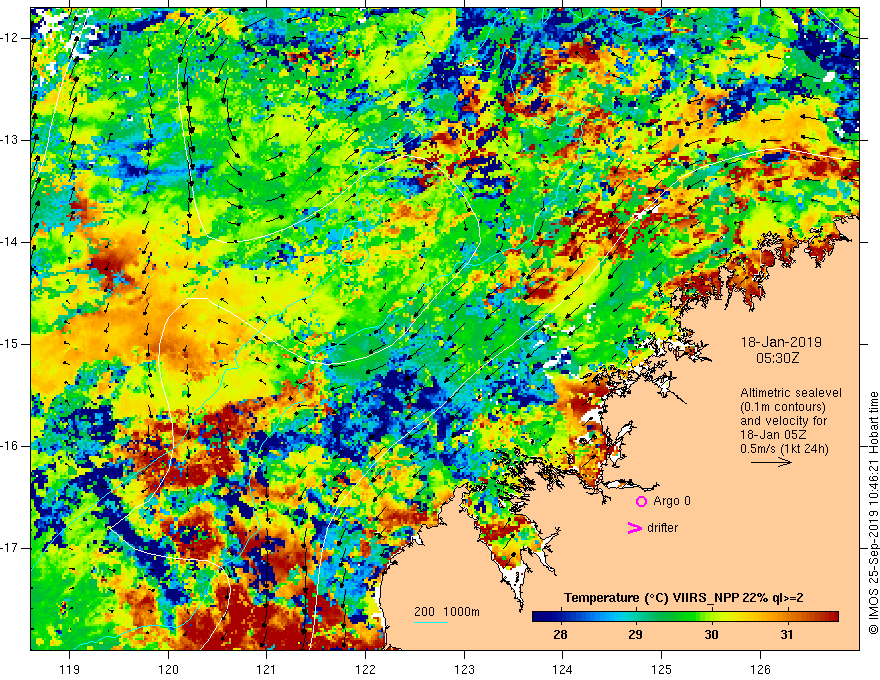The height and width of the screenshot is (680, 880).
Task: Click the color bar value 29
Action: 635,635
